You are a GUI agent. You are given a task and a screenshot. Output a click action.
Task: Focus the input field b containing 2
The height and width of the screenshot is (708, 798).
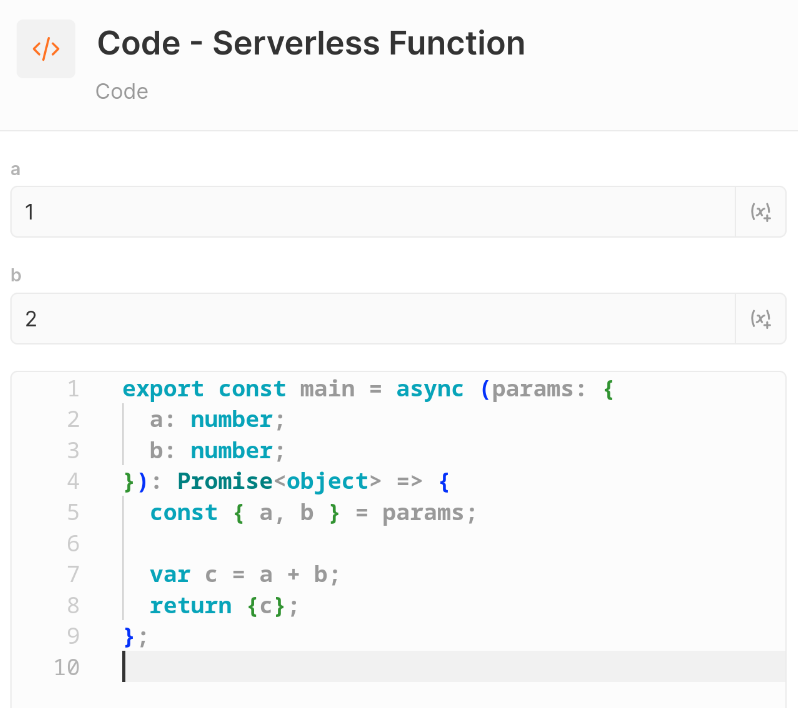pos(372,319)
